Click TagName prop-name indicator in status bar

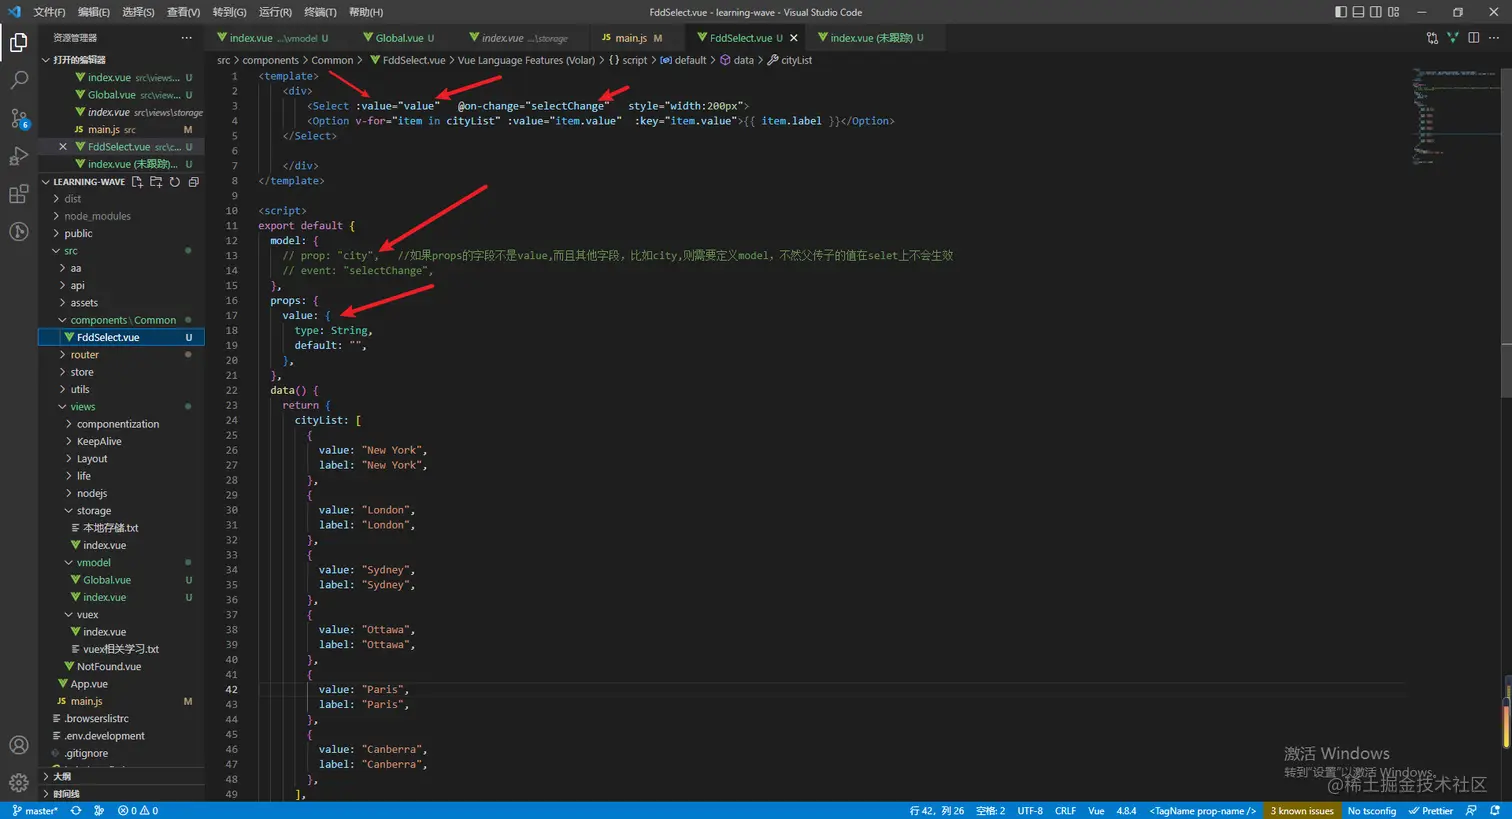pyautogui.click(x=1202, y=811)
